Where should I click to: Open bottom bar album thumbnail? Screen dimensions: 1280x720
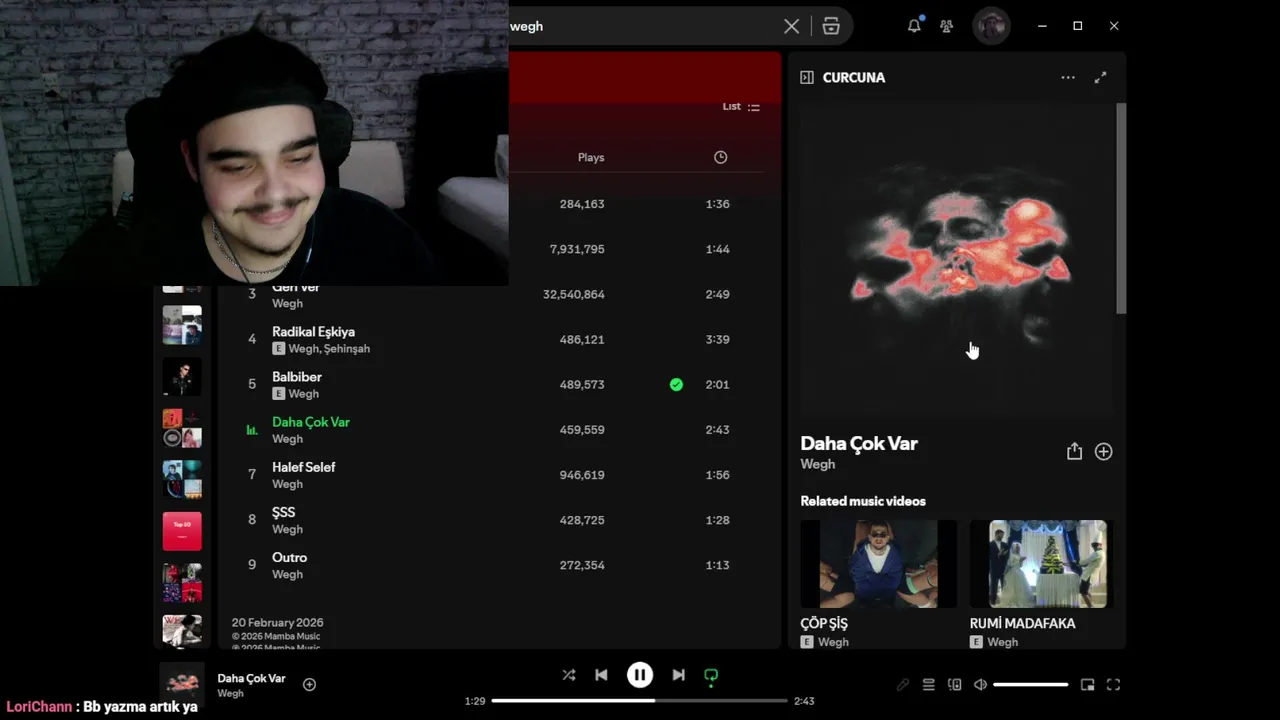coord(182,684)
